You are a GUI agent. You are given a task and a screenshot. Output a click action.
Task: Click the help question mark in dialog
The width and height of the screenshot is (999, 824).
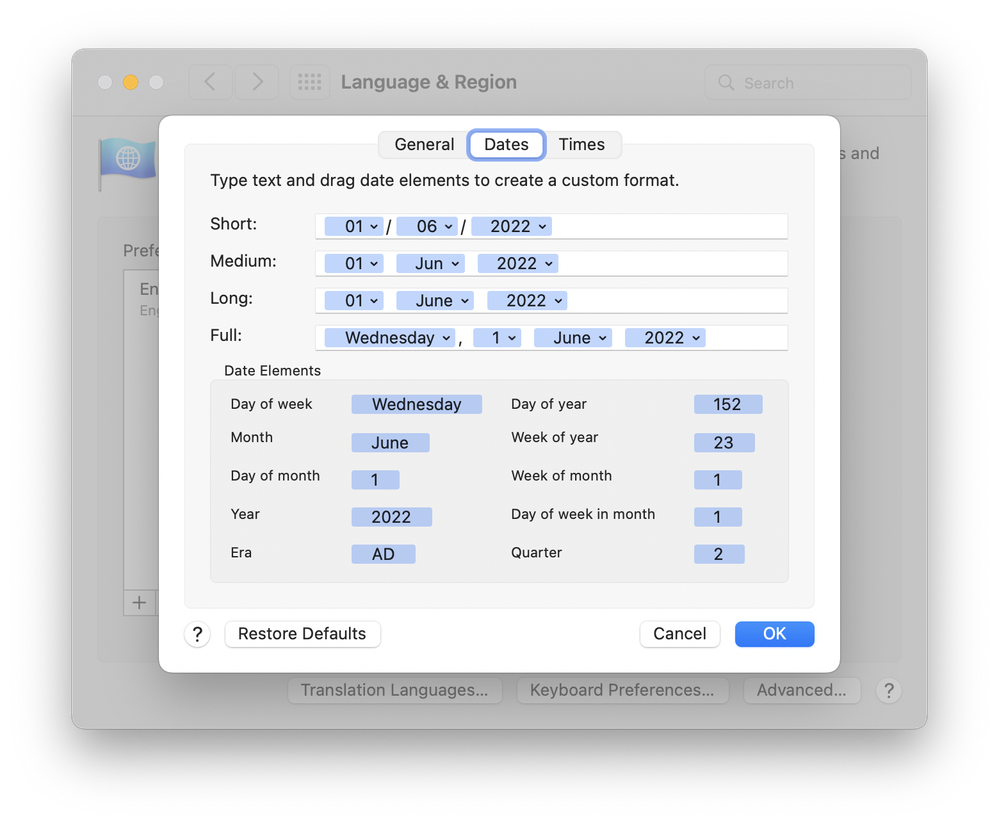coord(197,634)
